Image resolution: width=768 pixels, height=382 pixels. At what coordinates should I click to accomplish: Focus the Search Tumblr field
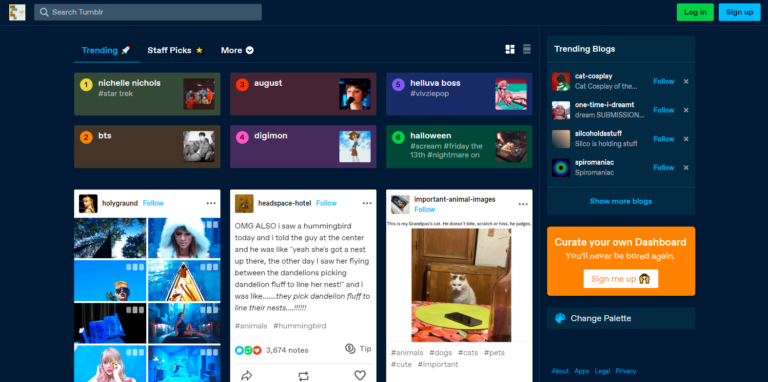(x=148, y=12)
